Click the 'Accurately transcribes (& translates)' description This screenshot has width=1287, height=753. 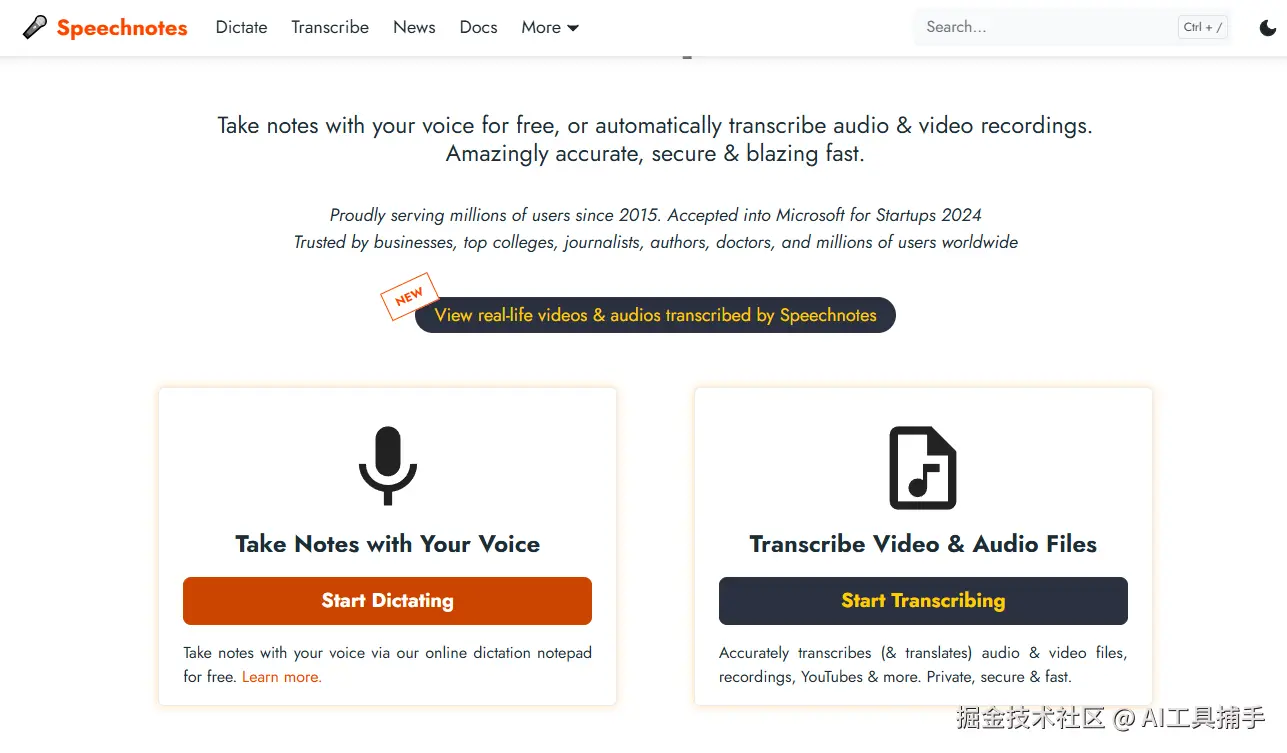pos(923,665)
